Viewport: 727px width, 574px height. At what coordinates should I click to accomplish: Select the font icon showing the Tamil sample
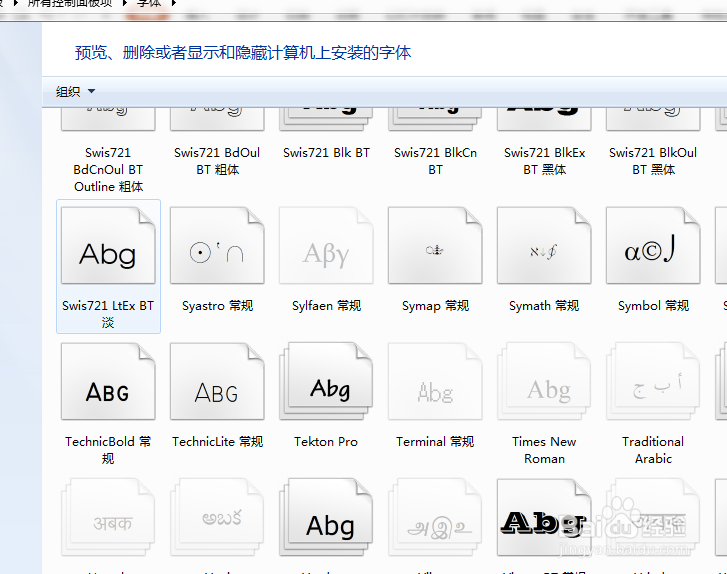pyautogui.click(x=435, y=517)
